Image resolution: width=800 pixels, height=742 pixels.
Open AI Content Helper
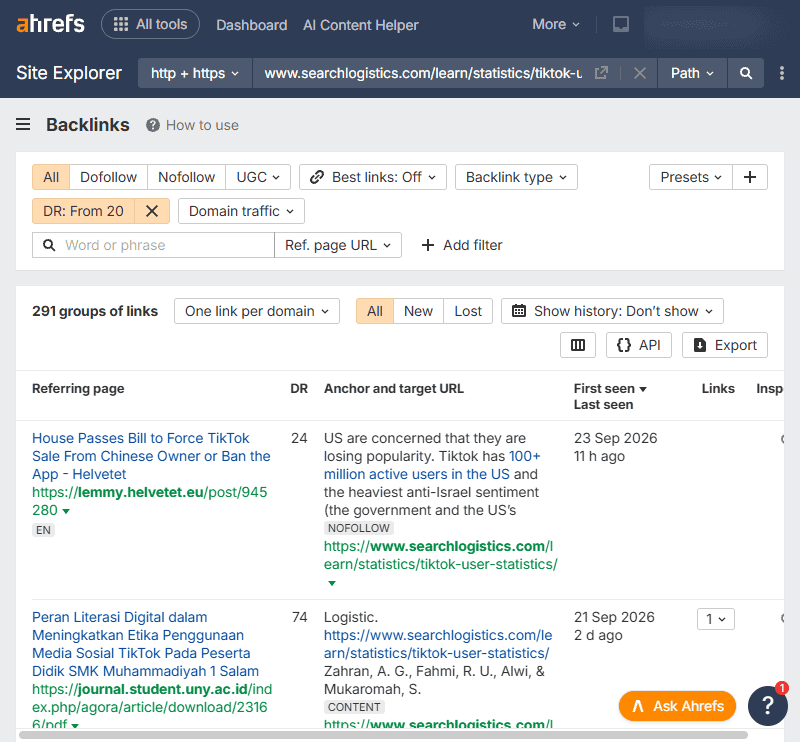[361, 24]
